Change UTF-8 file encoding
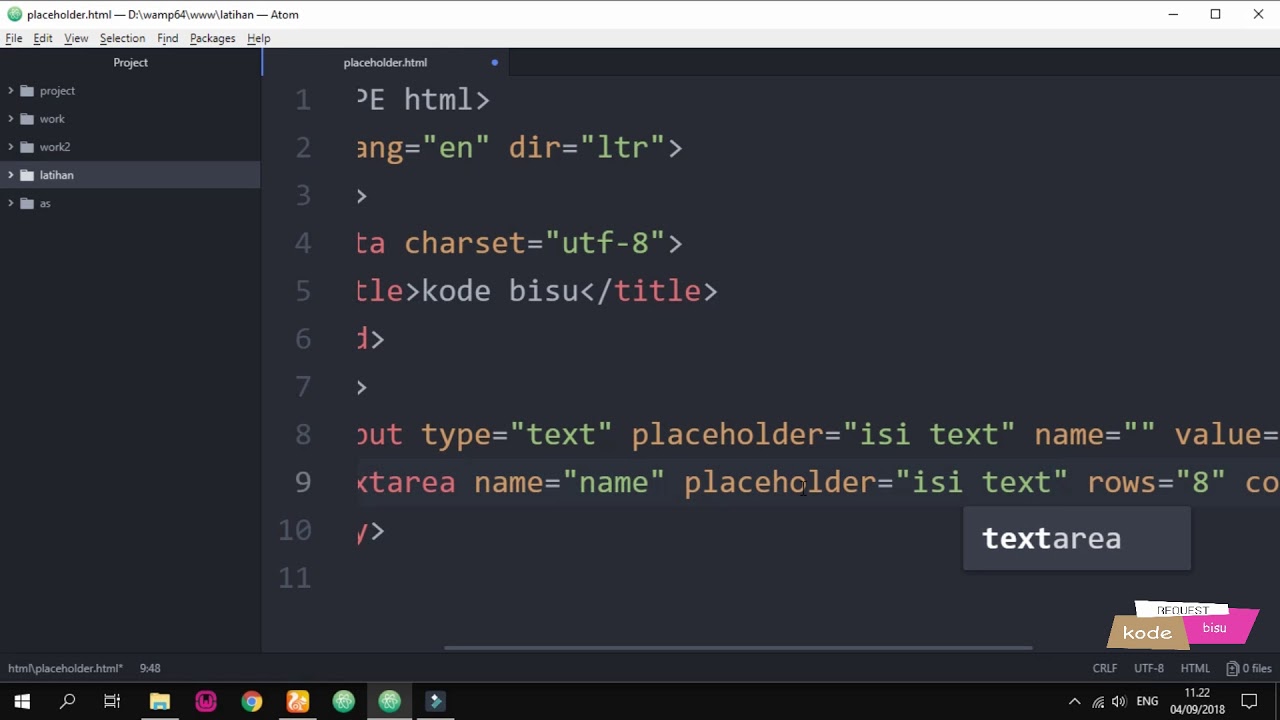The width and height of the screenshot is (1280, 720). coord(1149,668)
